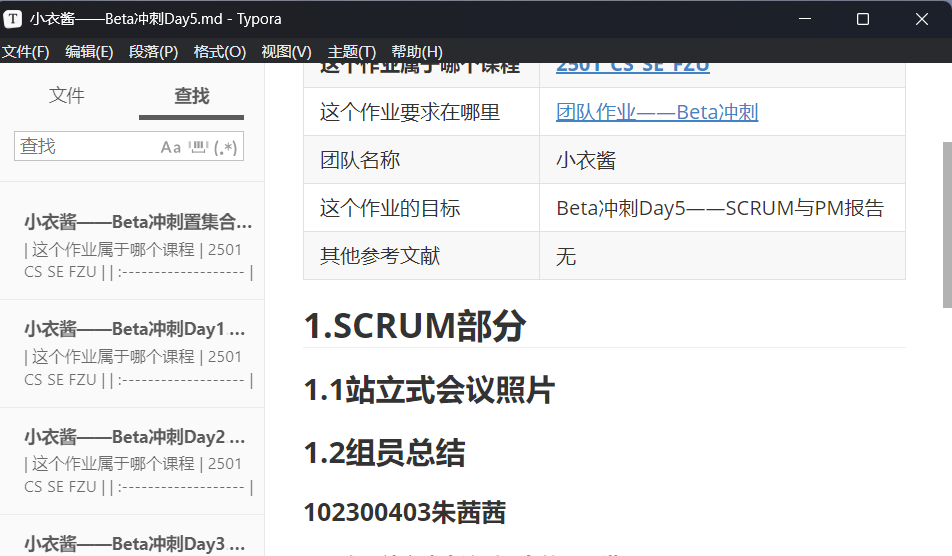
Task: Click table cell 其他参考文献
Action: tap(421, 256)
